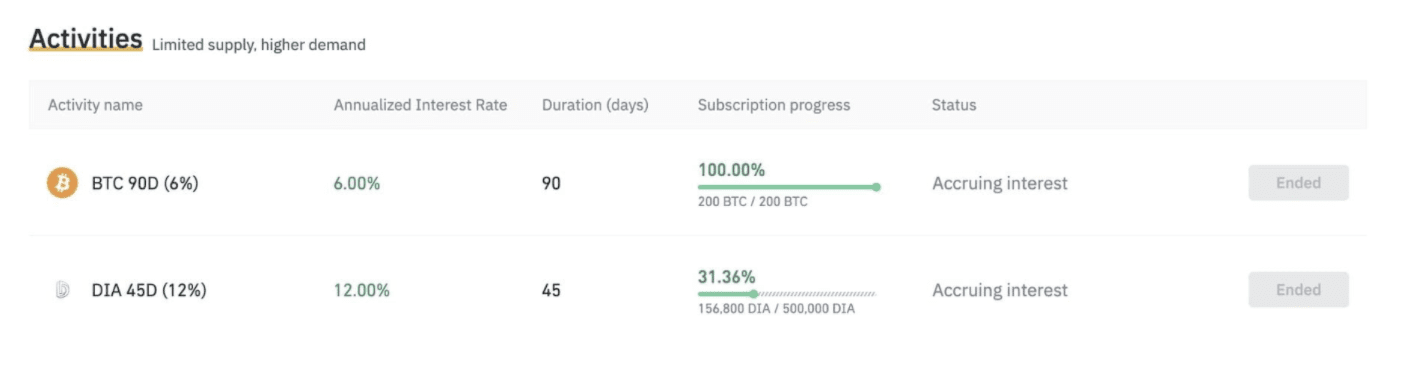This screenshot has height=366, width=1410.
Task: Click the full BTC subscription progress bar
Action: click(789, 187)
